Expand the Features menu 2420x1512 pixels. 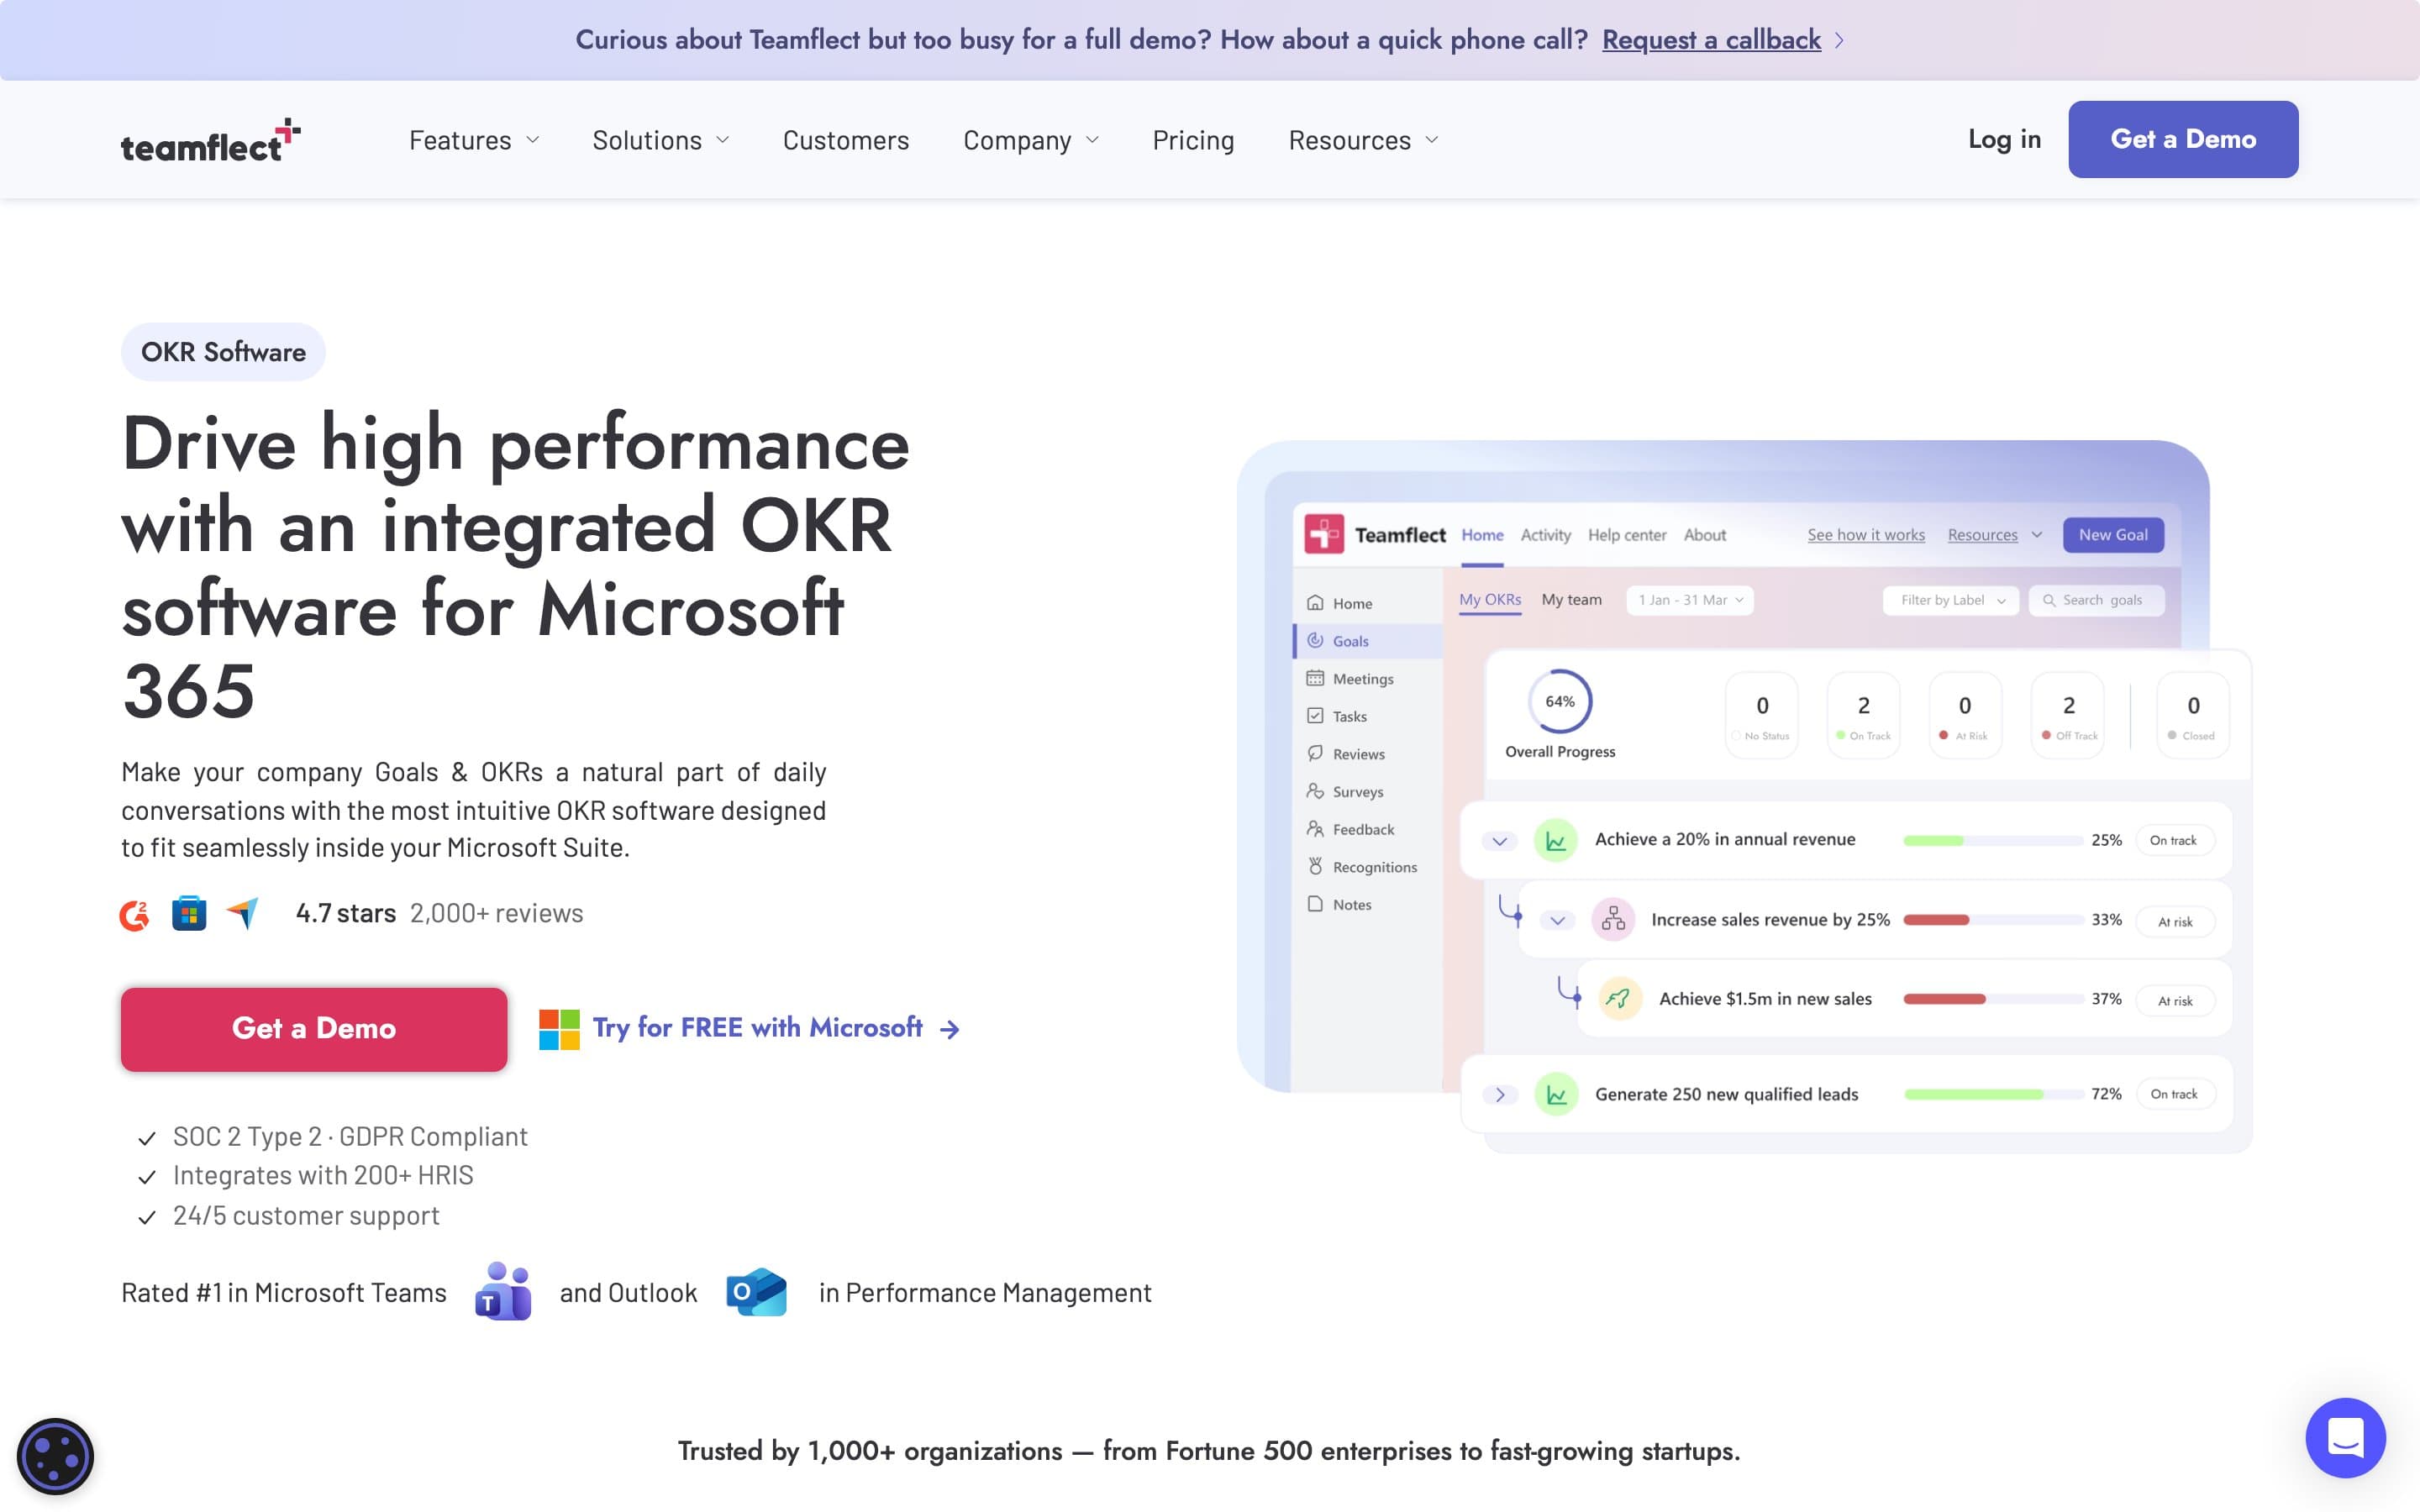474,140
